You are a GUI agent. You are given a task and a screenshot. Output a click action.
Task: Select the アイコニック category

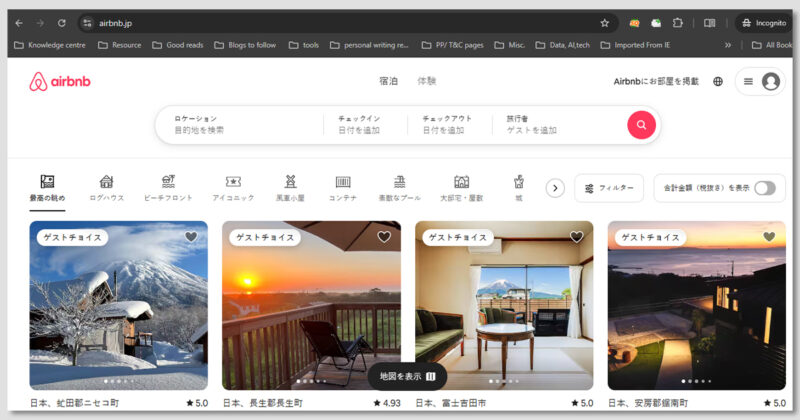coord(233,188)
